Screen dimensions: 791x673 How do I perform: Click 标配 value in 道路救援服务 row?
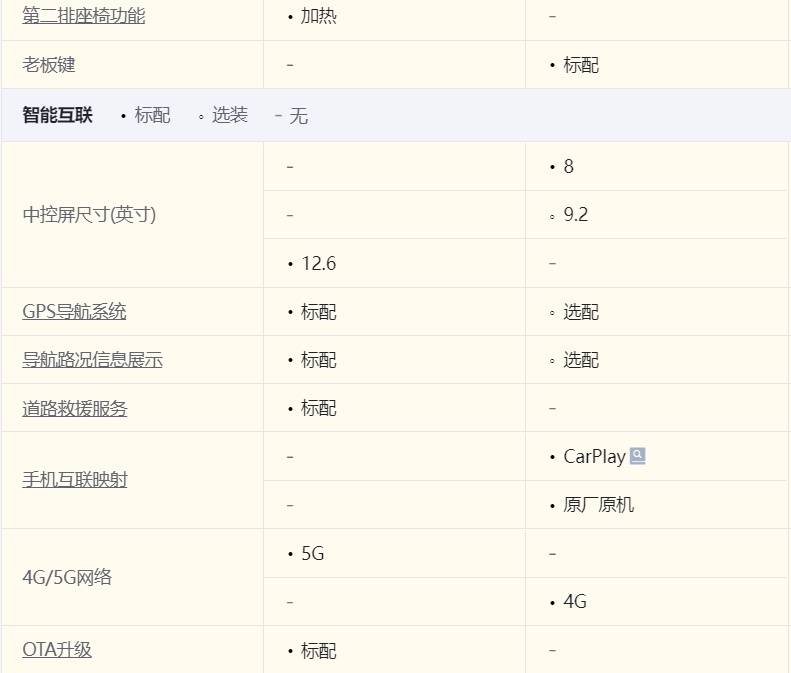(319, 408)
